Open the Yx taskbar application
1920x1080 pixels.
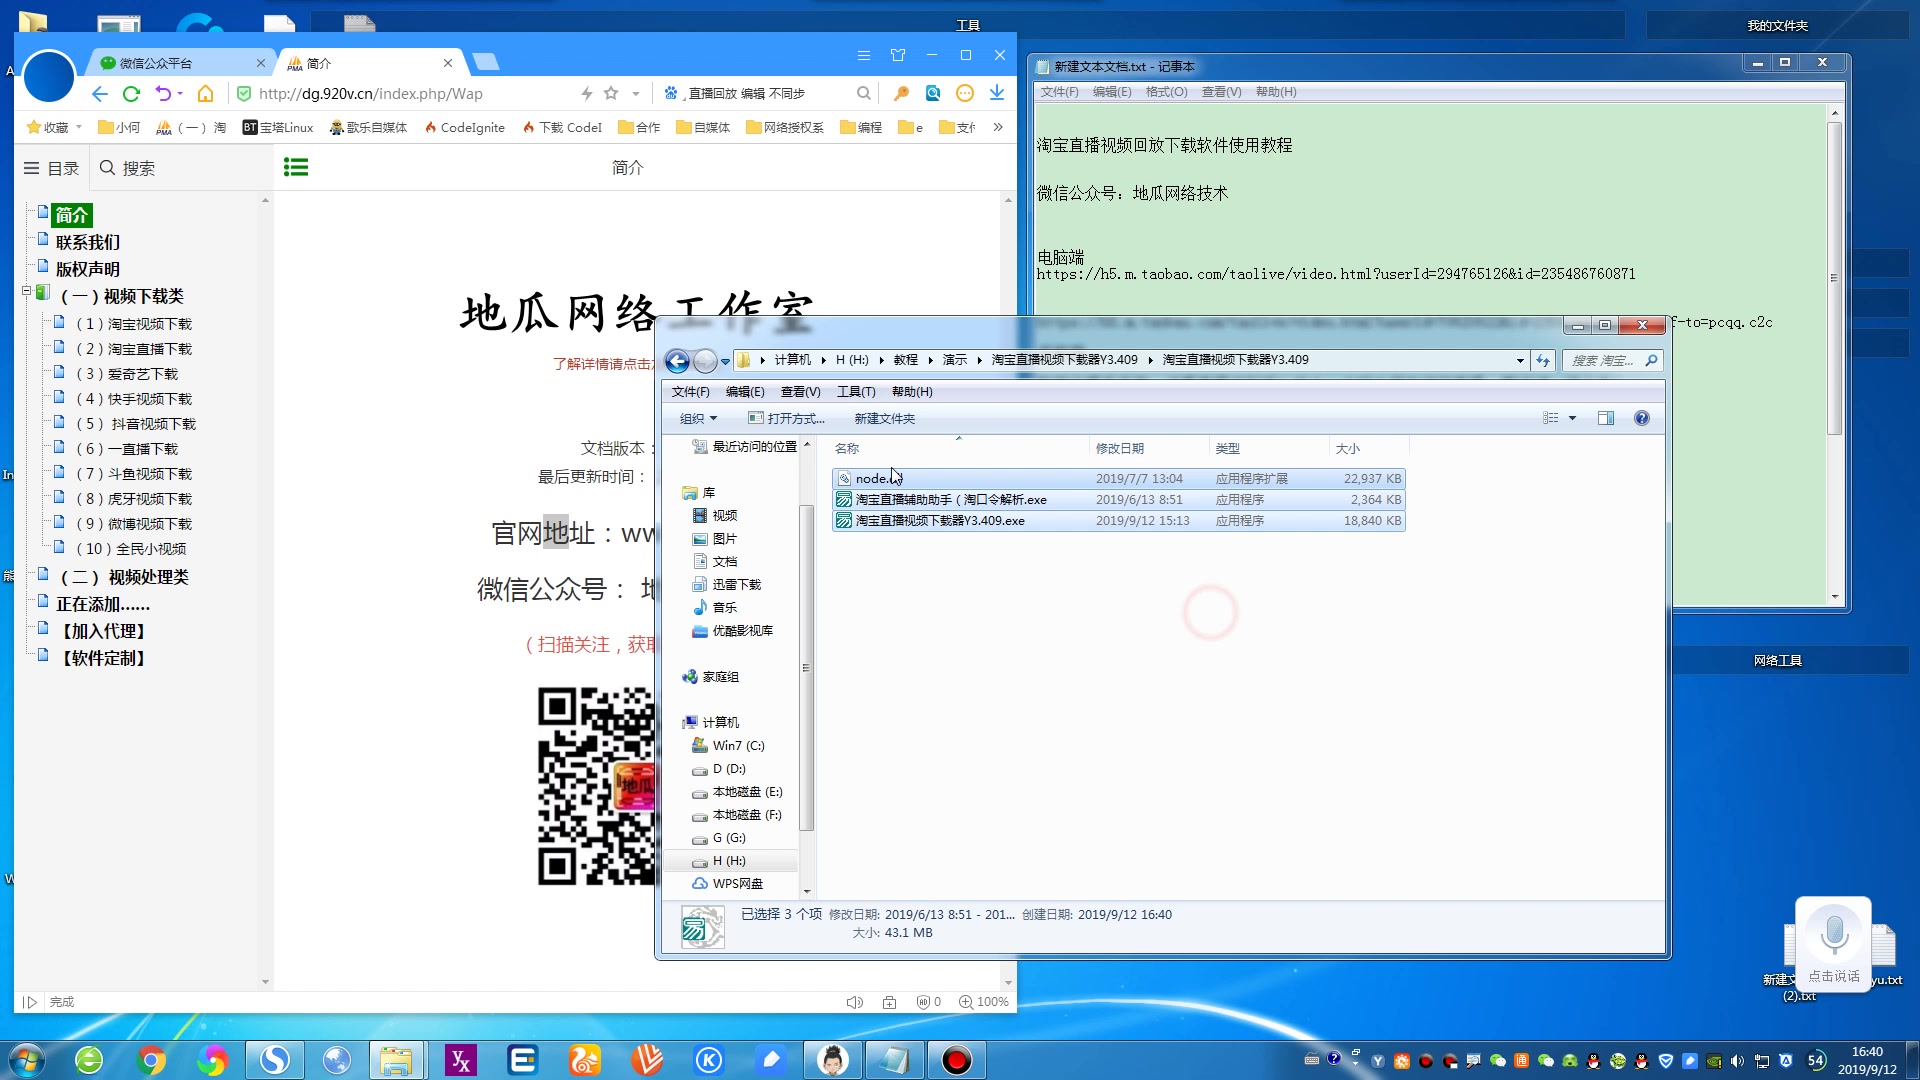click(460, 1060)
